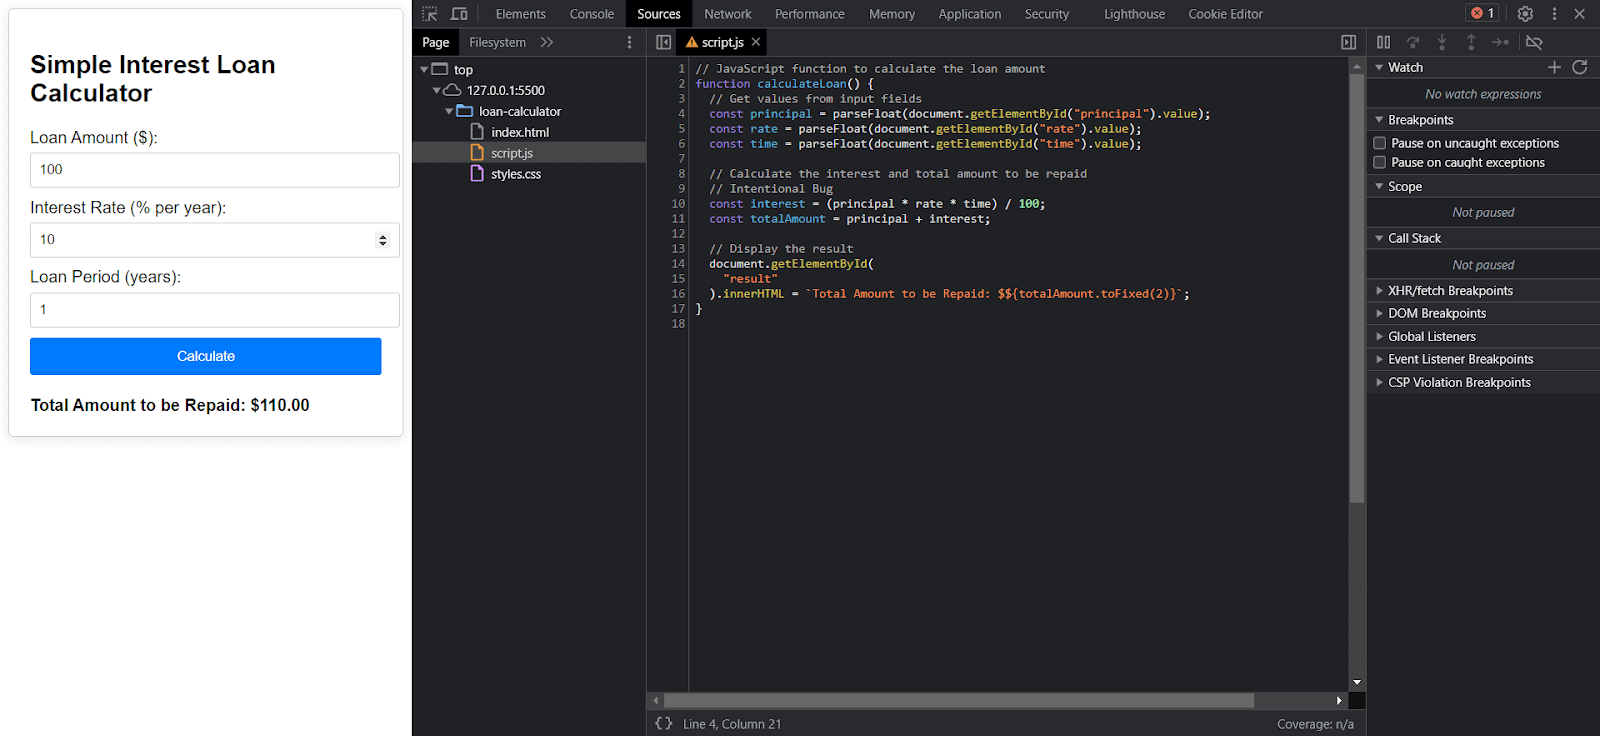Viewport: 1600px width, 736px height.
Task: Switch to the Network tab
Action: click(728, 14)
